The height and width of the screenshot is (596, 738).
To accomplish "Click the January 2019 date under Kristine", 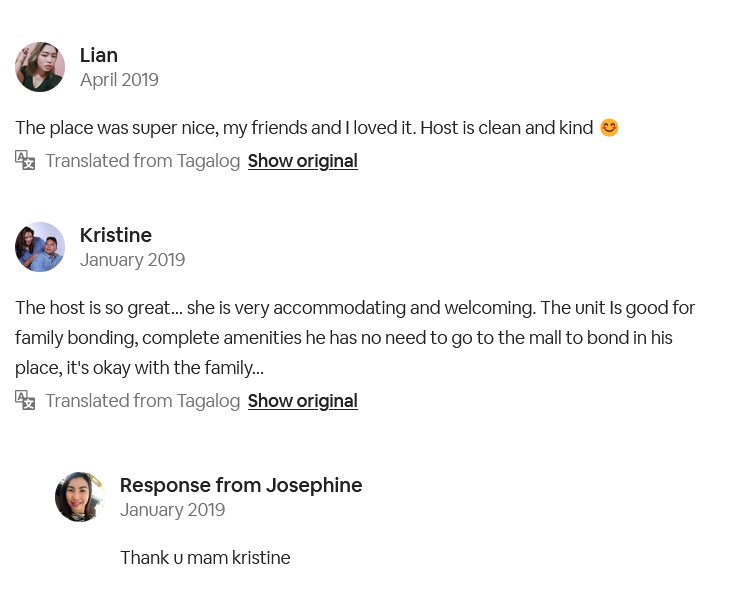I will (x=132, y=260).
